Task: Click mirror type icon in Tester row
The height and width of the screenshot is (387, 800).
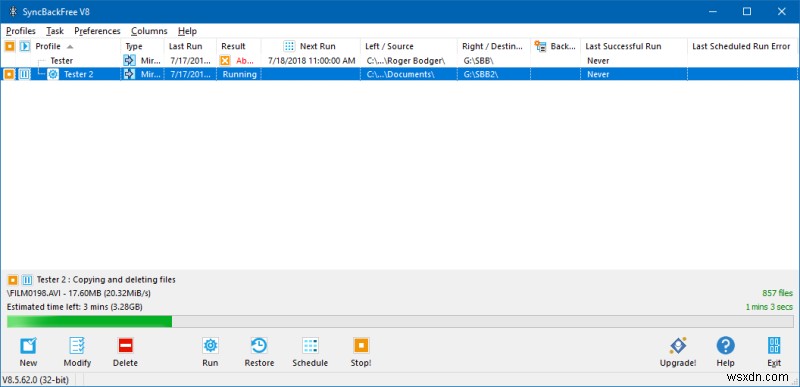Action: tap(129, 61)
